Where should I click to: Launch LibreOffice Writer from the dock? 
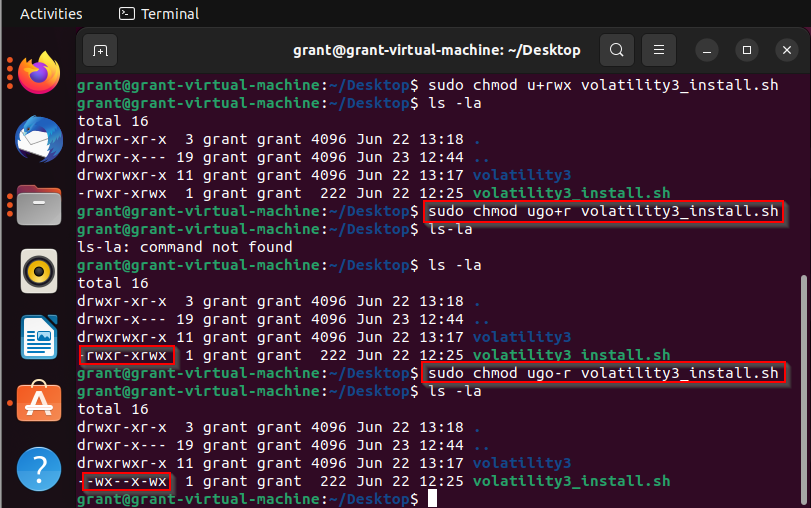(39, 337)
